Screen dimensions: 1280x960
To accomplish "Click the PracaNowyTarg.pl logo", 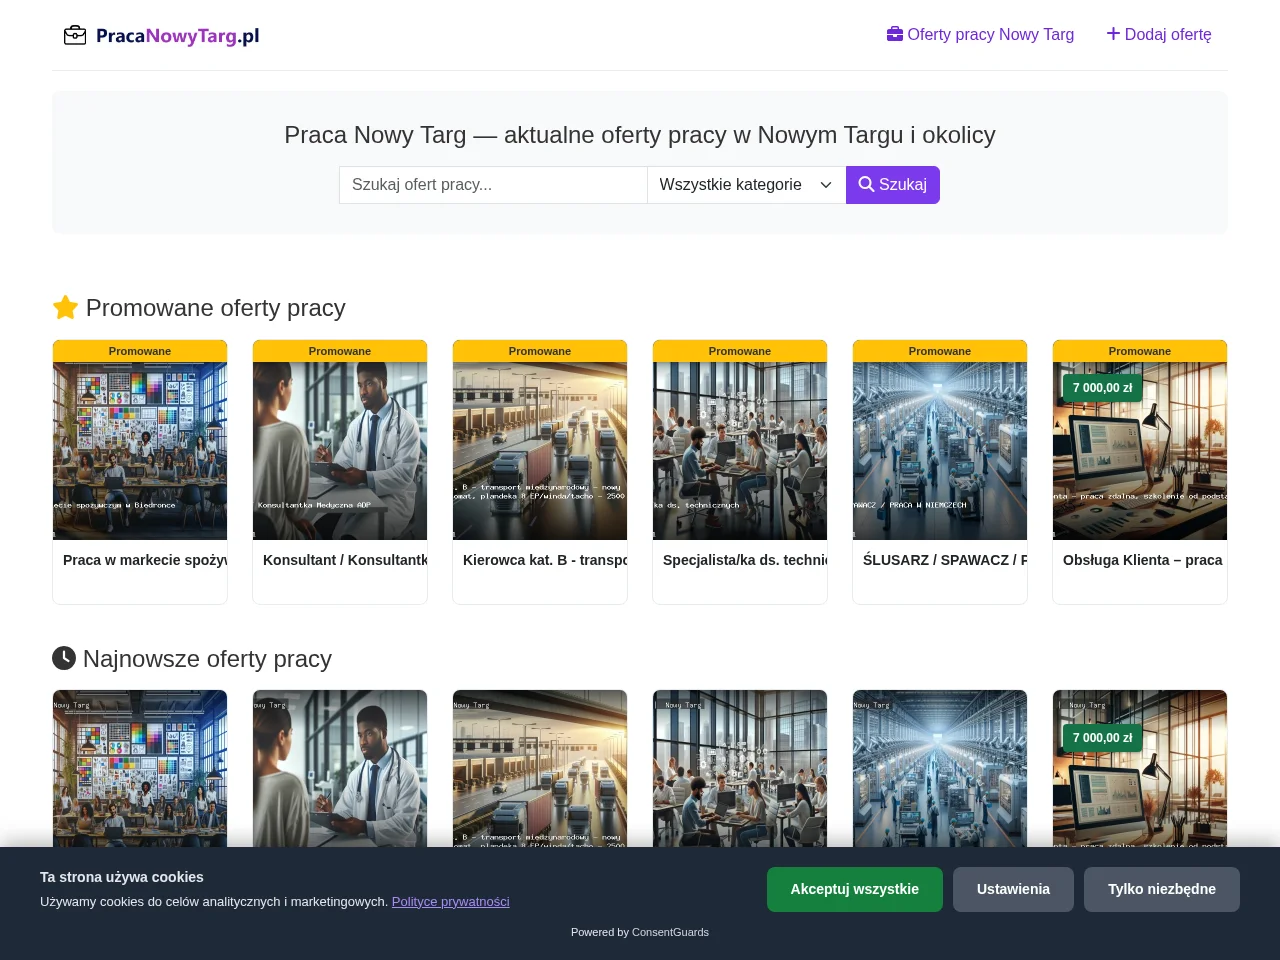I will pos(161,36).
